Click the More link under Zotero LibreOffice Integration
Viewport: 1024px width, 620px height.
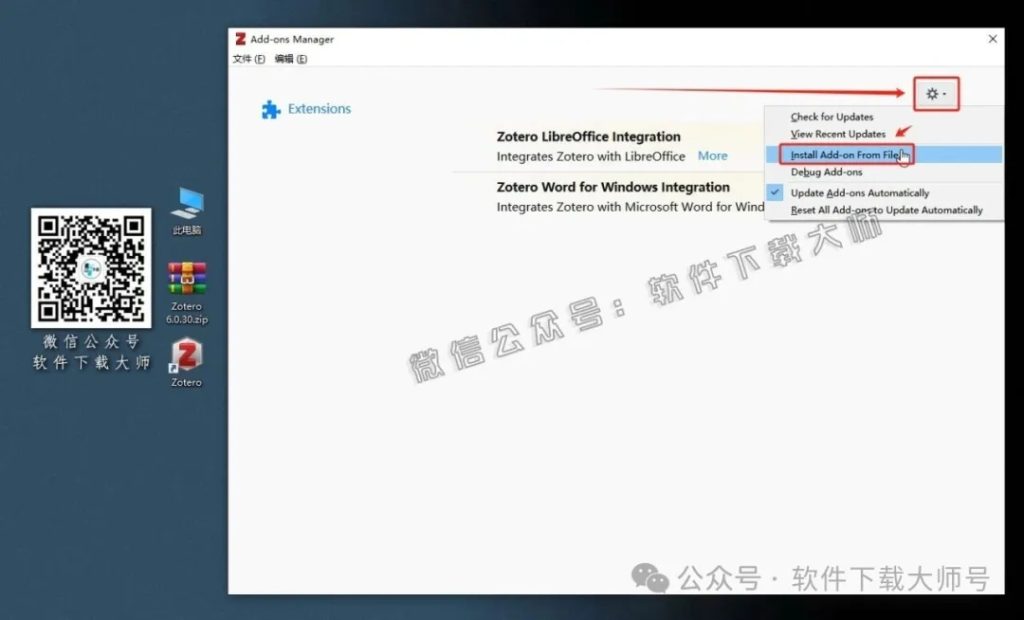click(x=712, y=156)
